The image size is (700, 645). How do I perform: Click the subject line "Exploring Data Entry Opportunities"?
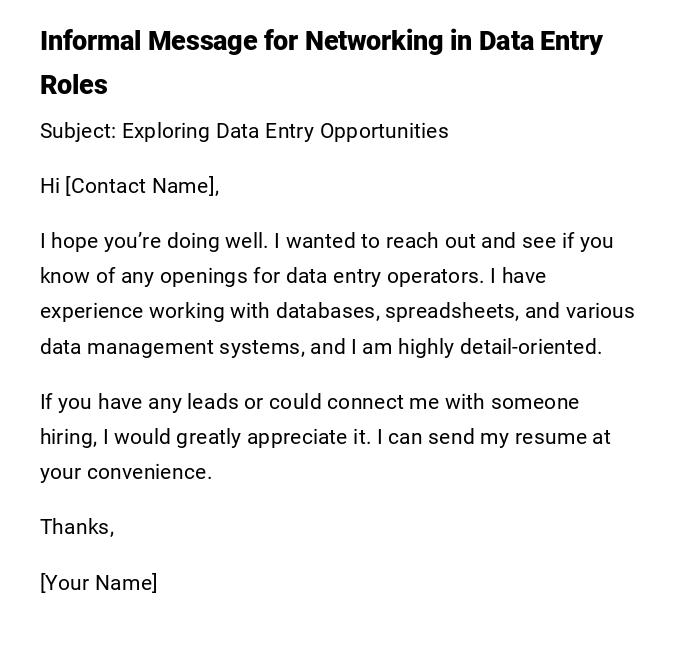pos(285,131)
